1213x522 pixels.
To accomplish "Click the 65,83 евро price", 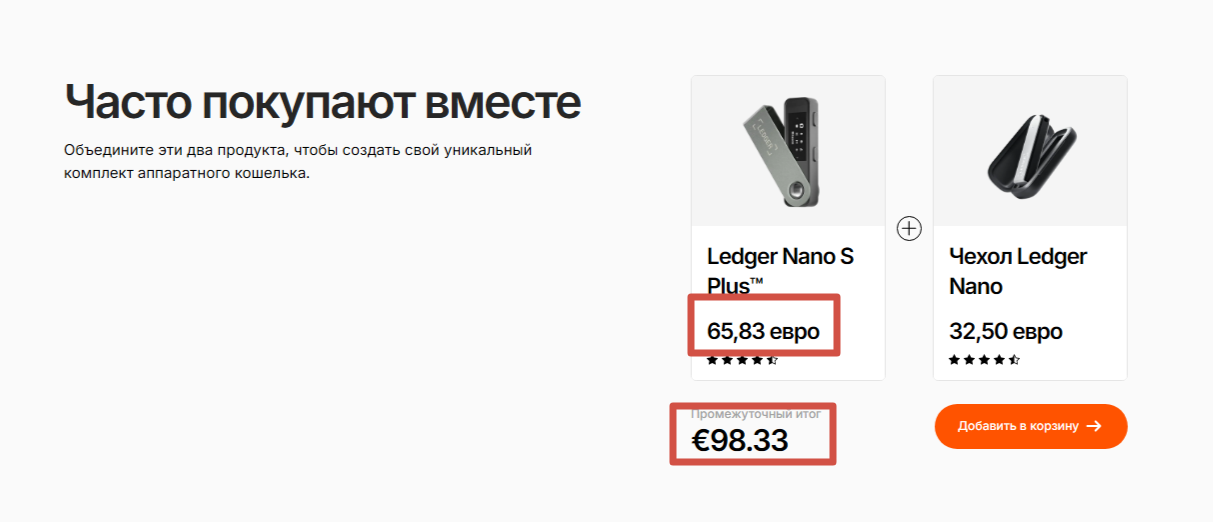I will point(763,331).
